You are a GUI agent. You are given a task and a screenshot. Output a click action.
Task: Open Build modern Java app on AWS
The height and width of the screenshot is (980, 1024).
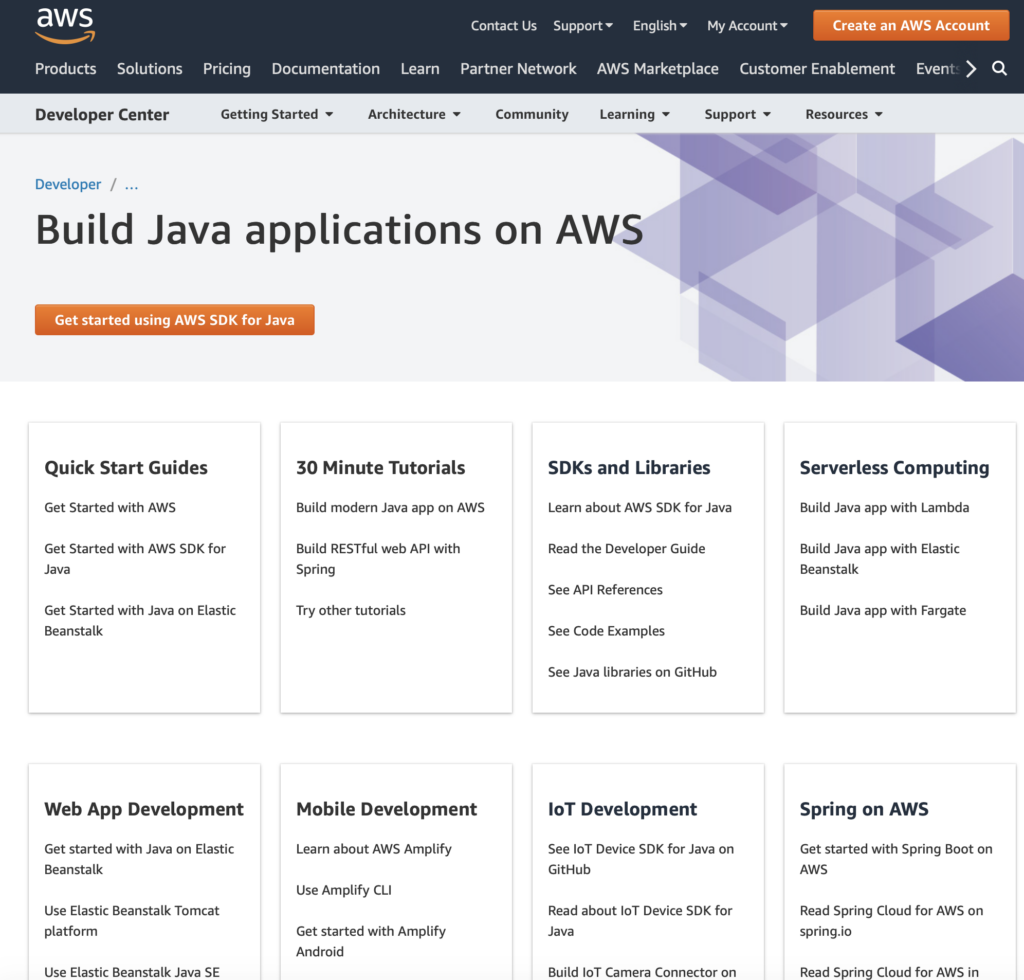point(390,507)
